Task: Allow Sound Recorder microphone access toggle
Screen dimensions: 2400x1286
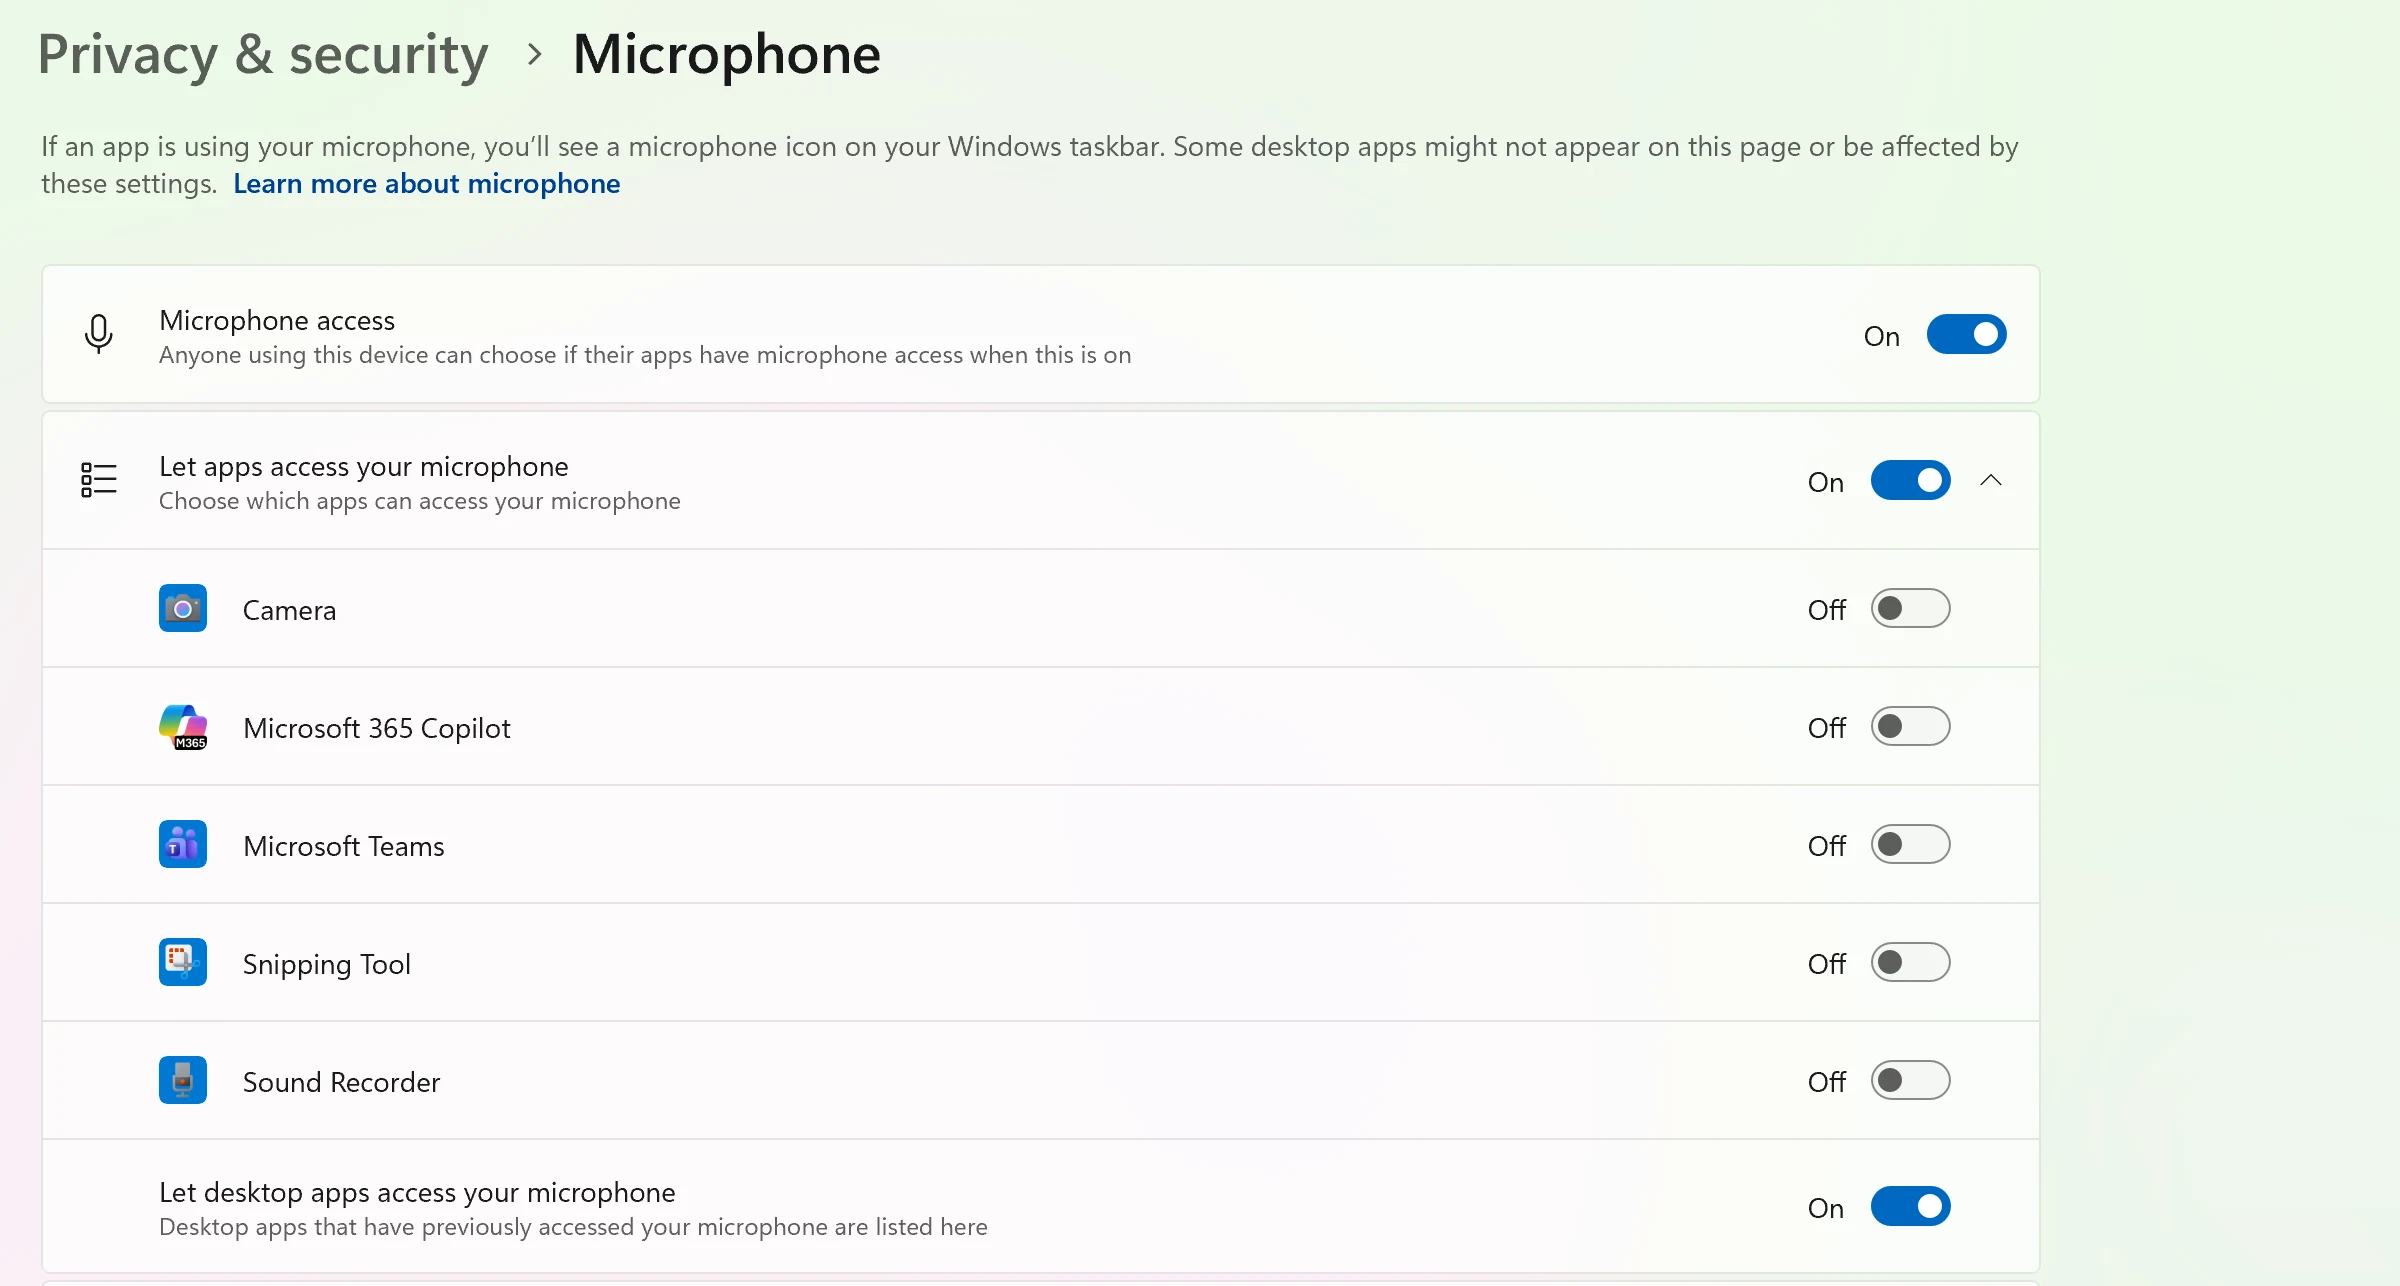Action: pos(1910,1080)
